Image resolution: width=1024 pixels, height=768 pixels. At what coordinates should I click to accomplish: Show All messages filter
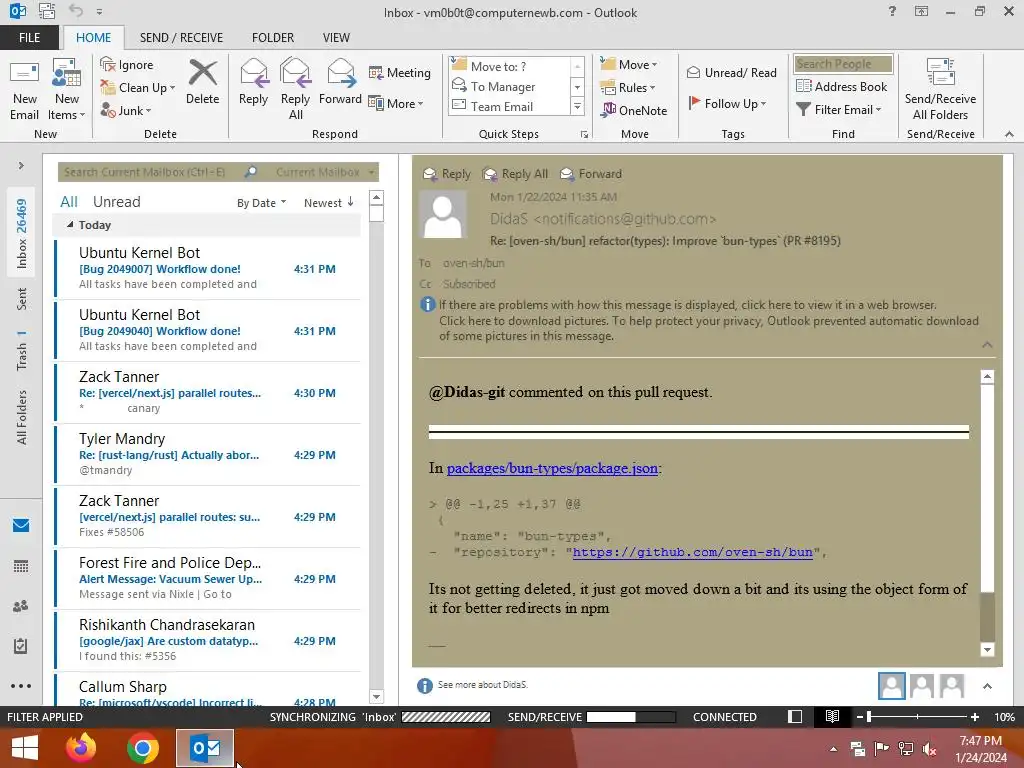pos(69,202)
